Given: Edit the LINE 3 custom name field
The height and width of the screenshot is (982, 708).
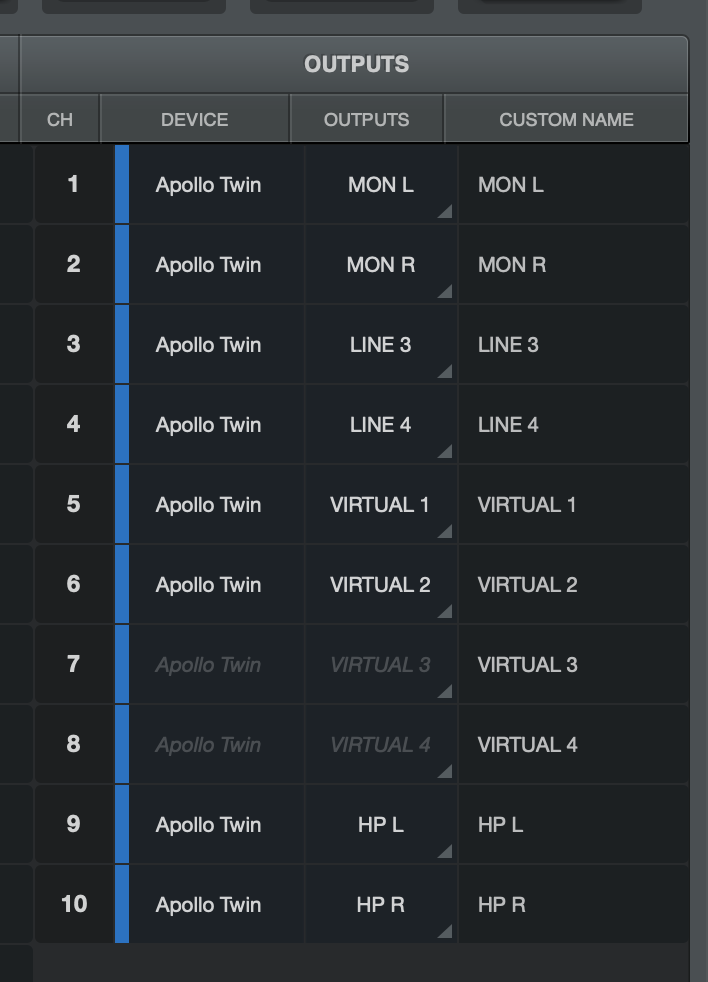Looking at the screenshot, I should pyautogui.click(x=573, y=344).
